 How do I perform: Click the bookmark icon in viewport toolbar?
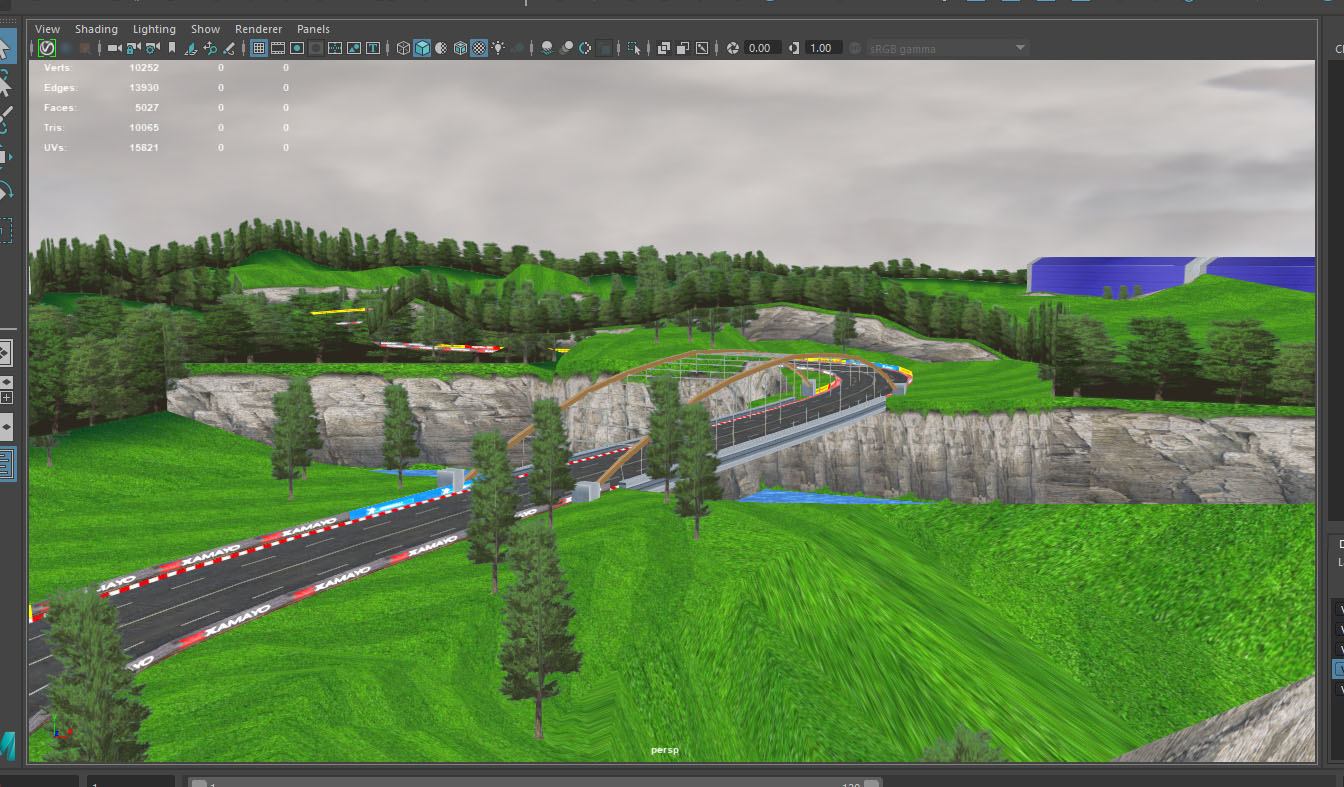click(172, 48)
